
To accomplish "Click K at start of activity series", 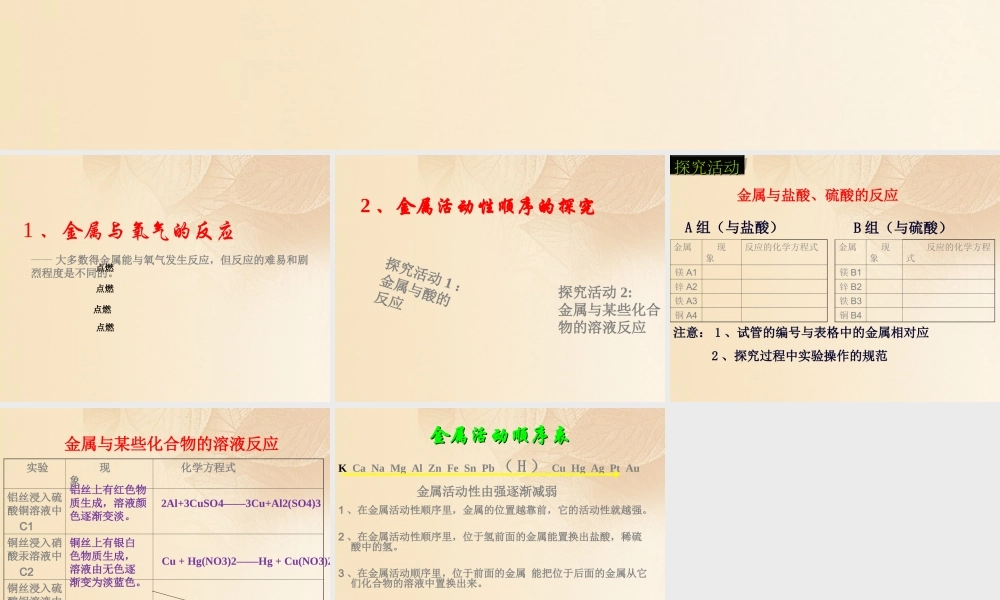I will pyautogui.click(x=342, y=468).
